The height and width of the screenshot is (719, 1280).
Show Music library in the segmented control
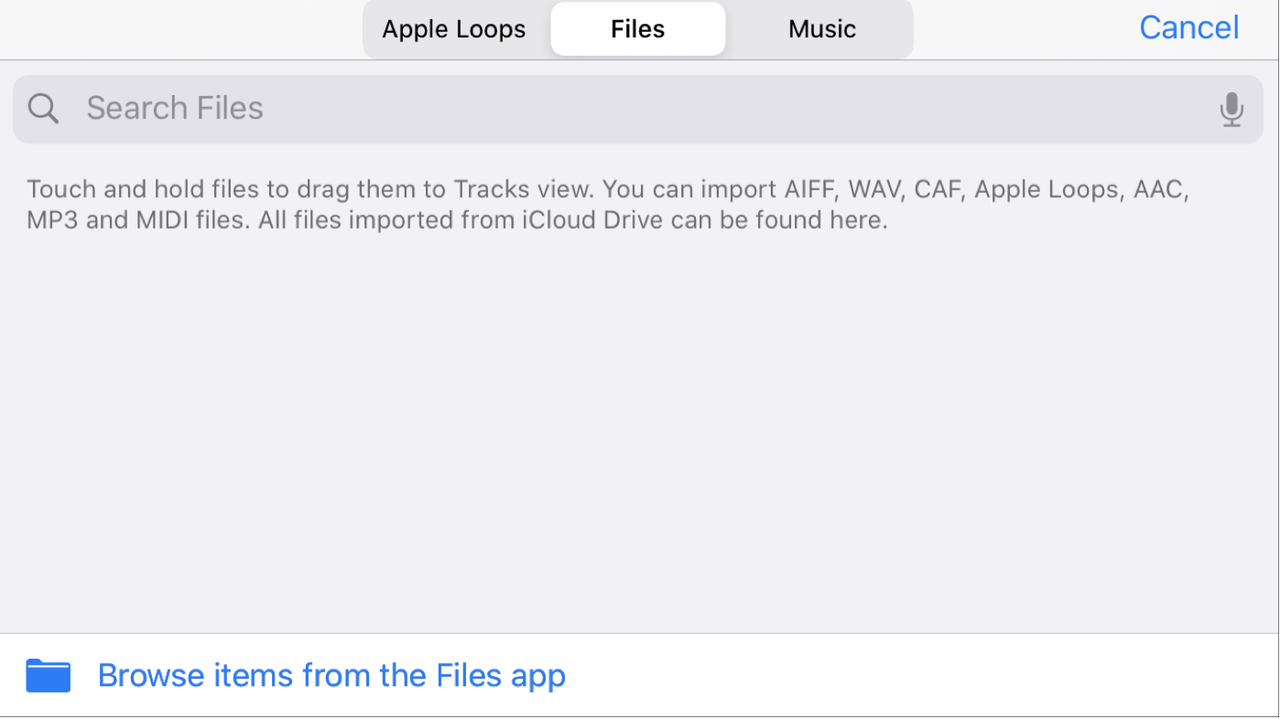(821, 29)
